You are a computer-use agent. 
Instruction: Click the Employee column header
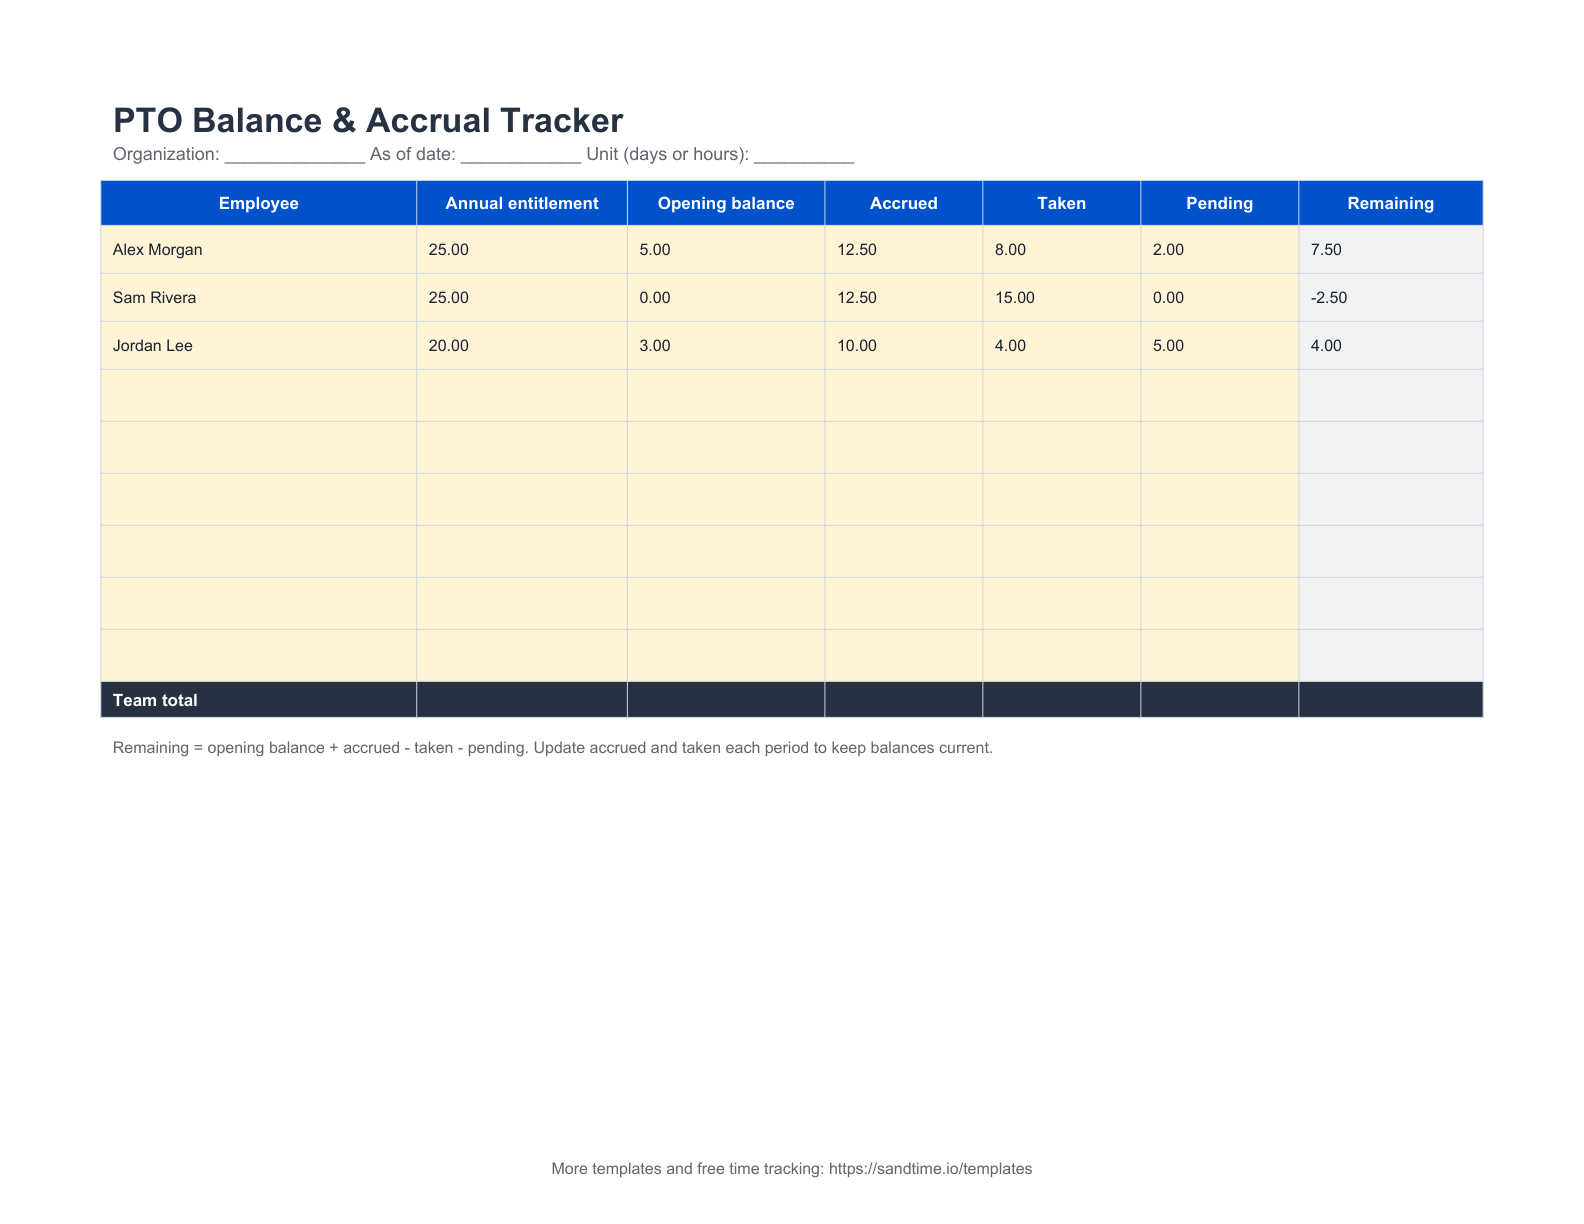pyautogui.click(x=258, y=203)
